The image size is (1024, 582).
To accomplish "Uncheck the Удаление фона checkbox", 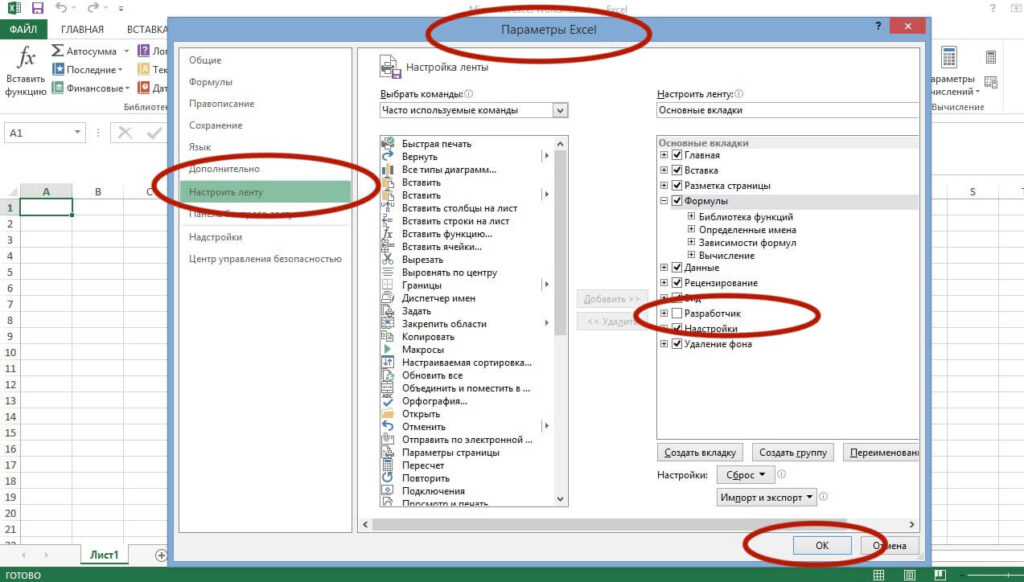I will point(677,344).
